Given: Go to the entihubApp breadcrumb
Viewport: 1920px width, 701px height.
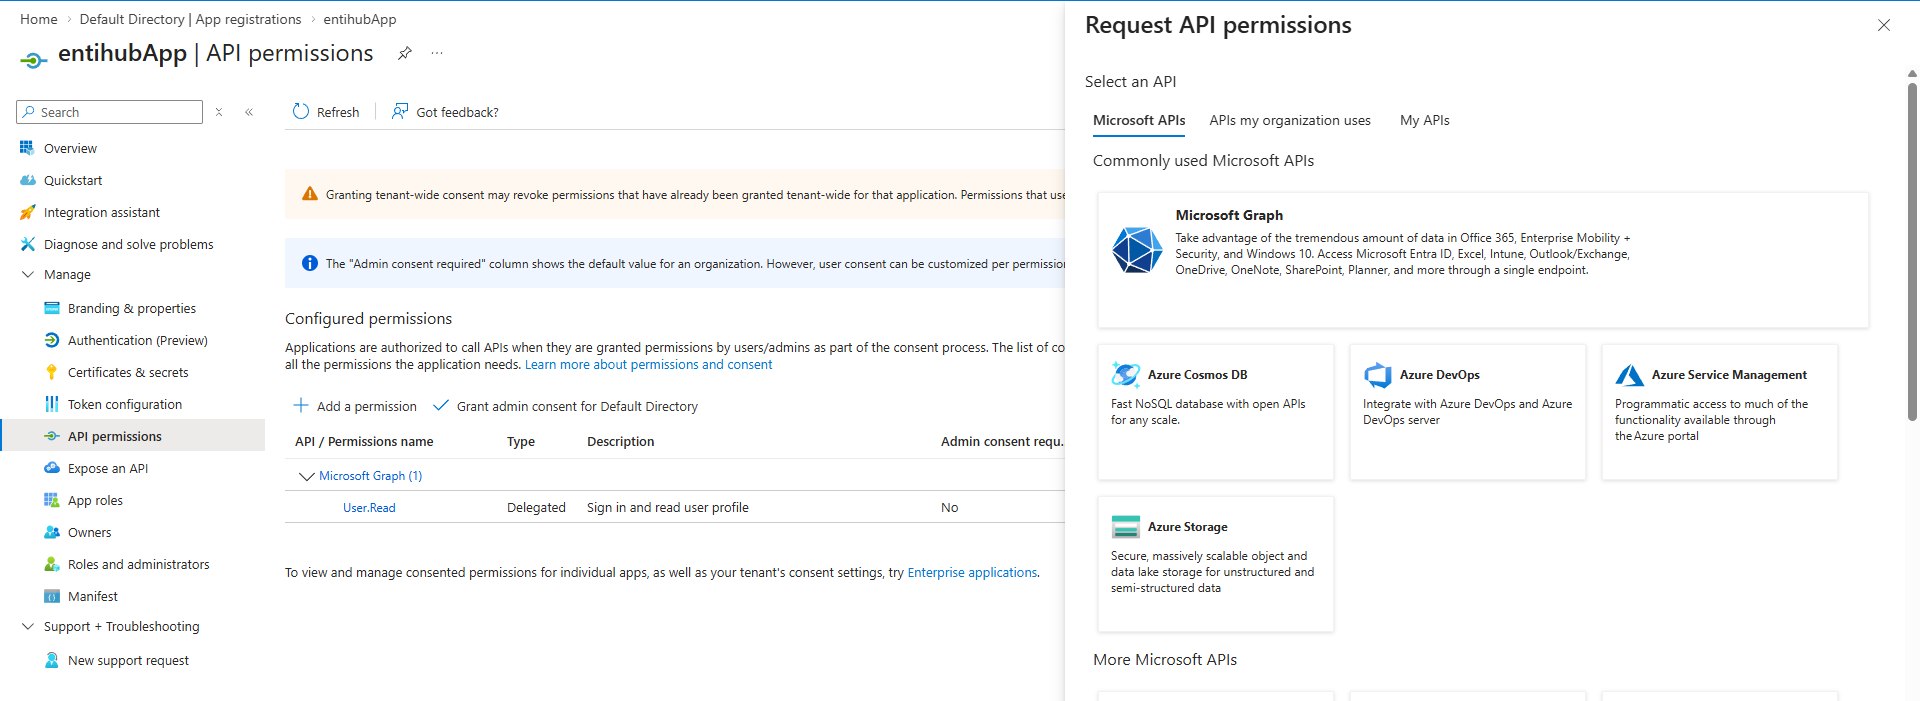Looking at the screenshot, I should point(360,19).
